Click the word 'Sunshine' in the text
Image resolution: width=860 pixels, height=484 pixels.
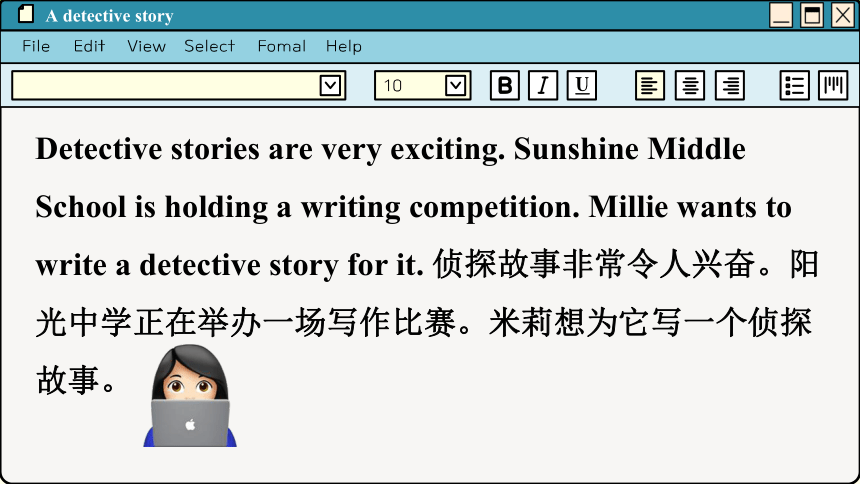click(x=576, y=149)
